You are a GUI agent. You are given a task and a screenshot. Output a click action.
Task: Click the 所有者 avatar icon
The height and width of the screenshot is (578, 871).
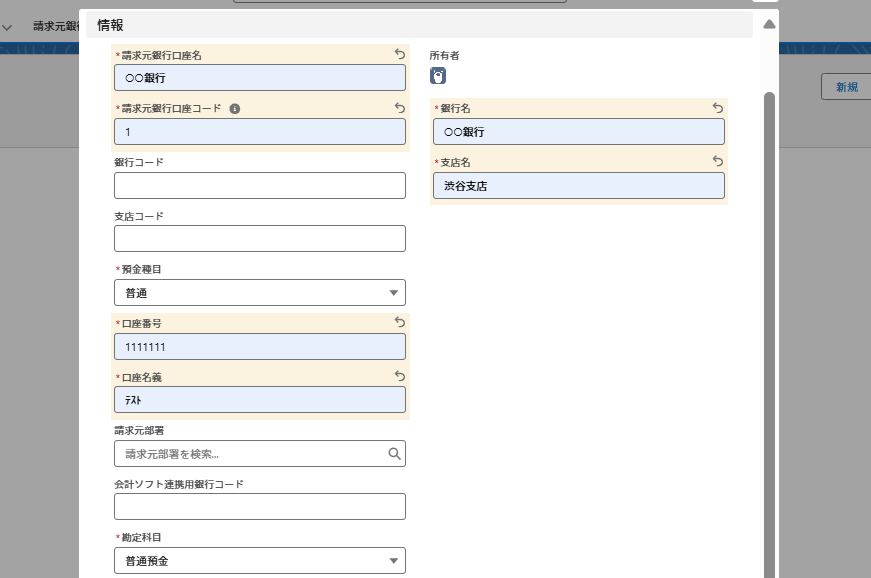(438, 76)
